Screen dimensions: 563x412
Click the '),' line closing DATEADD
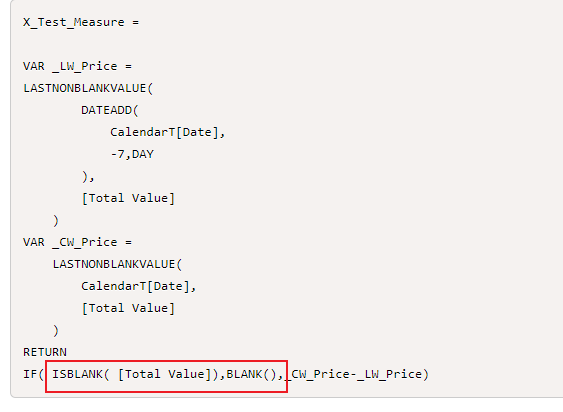88,176
